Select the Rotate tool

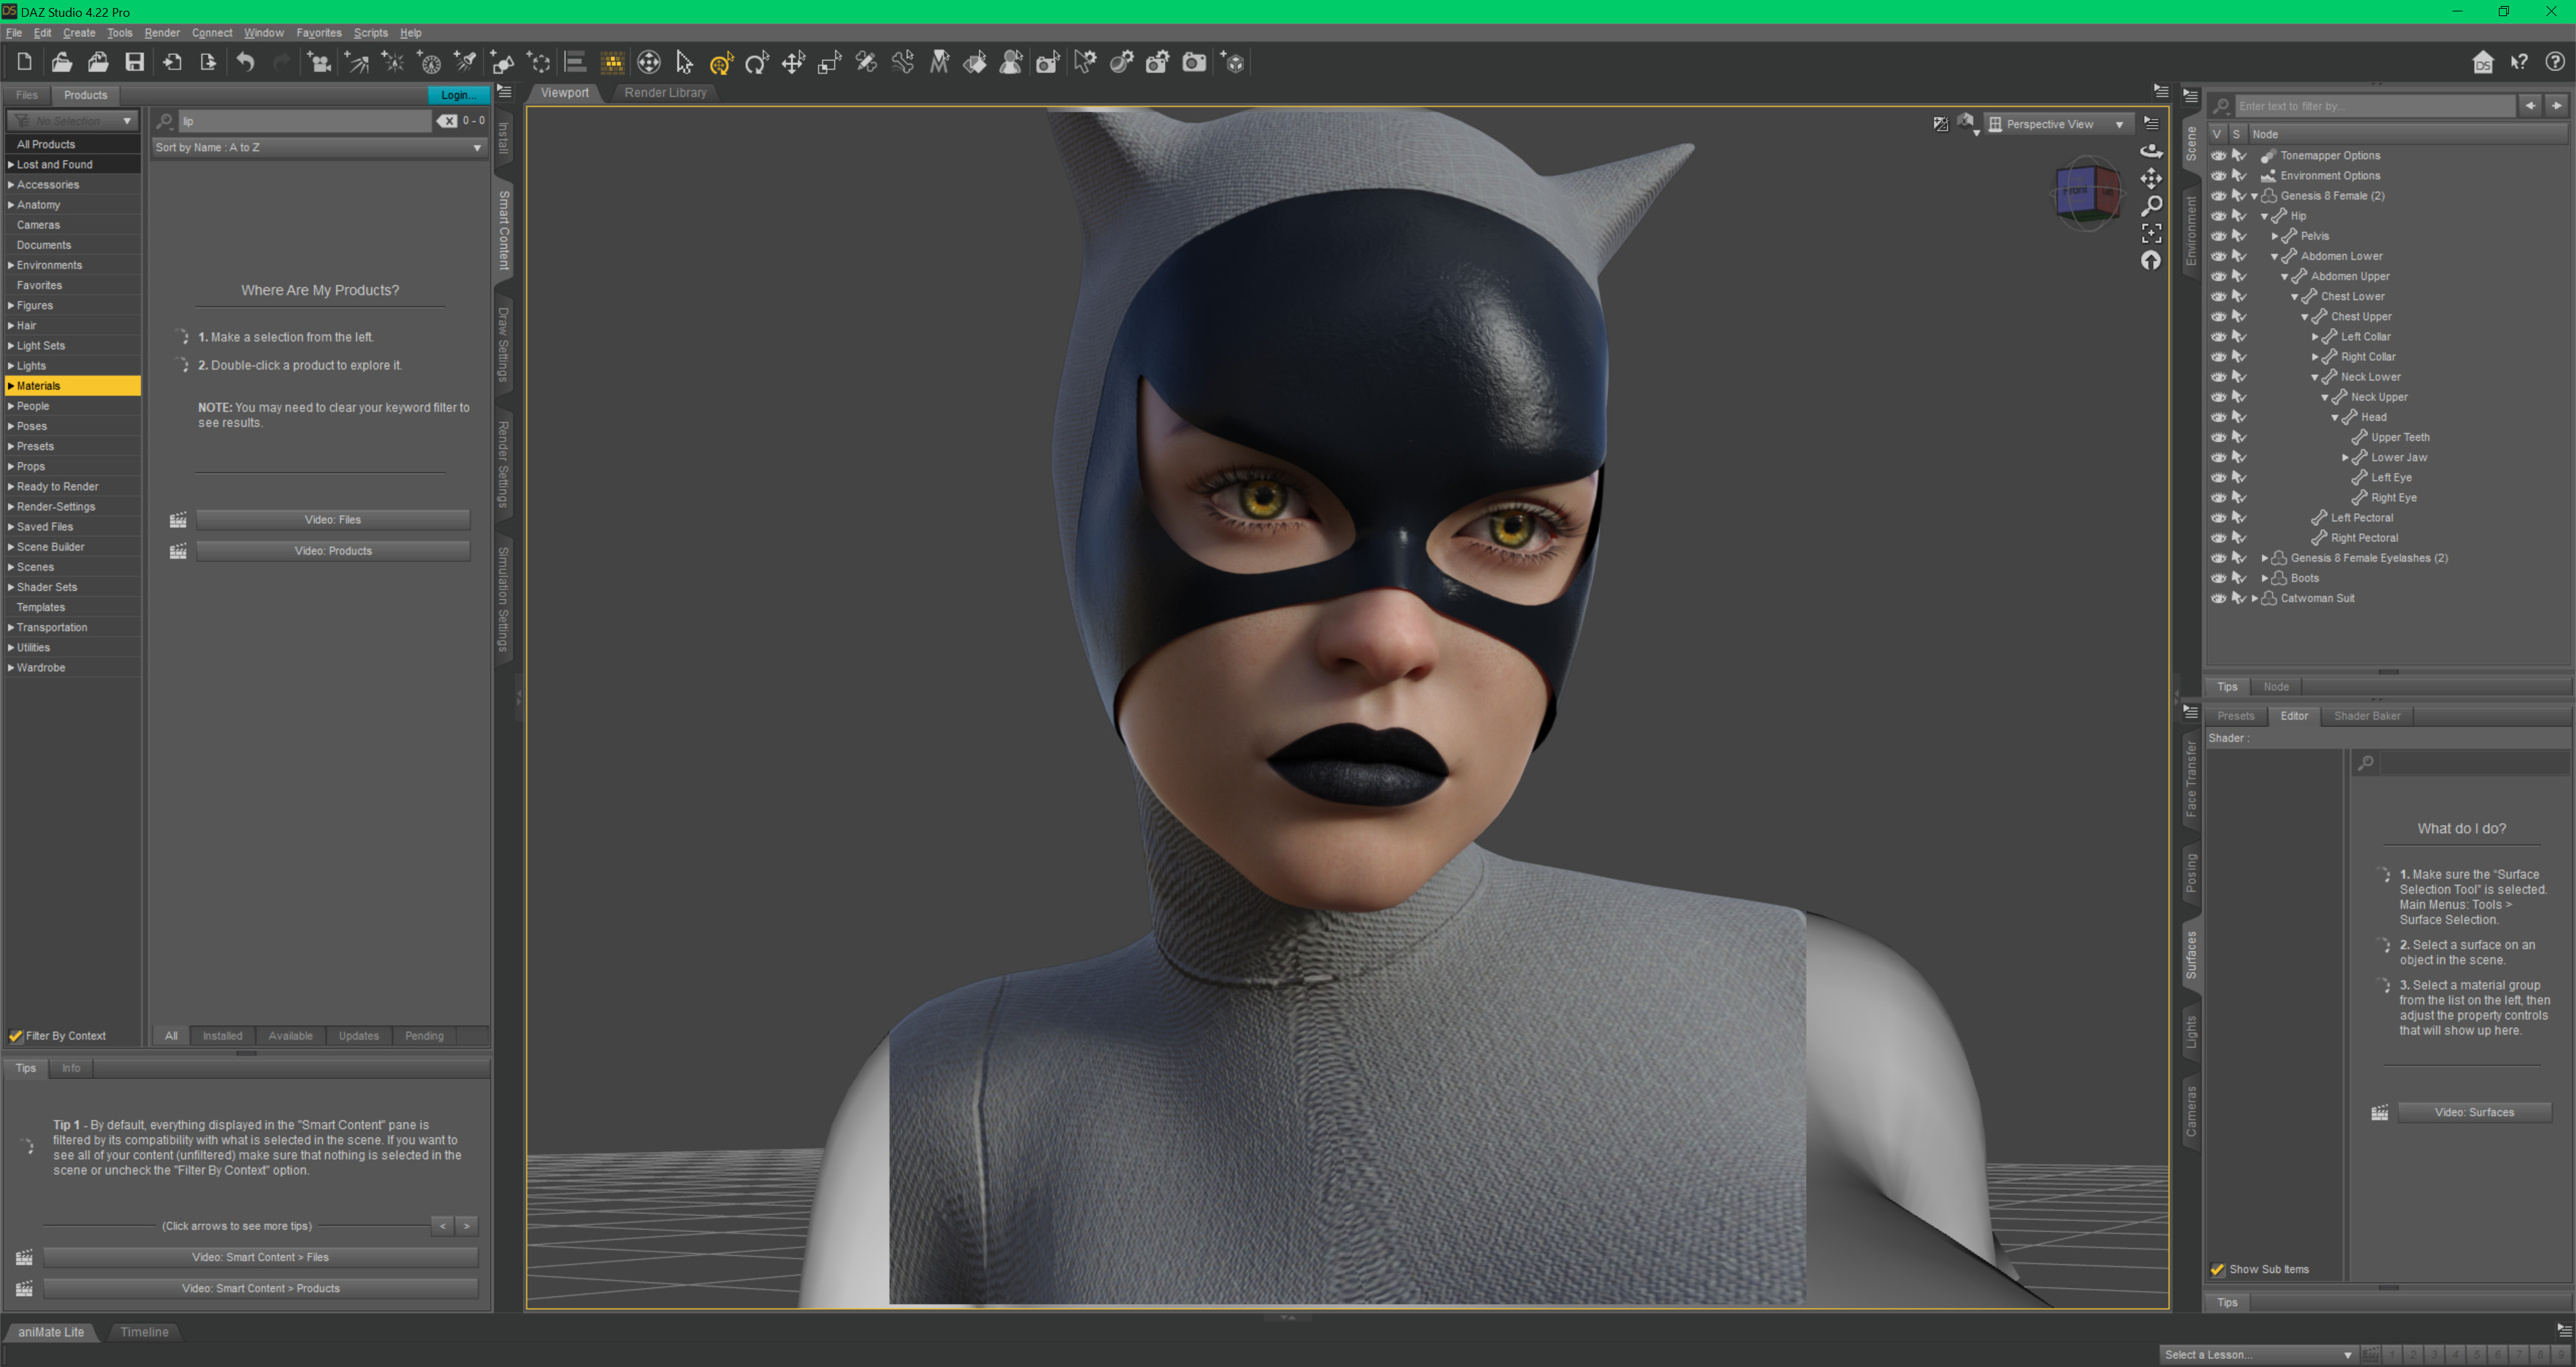coord(757,63)
